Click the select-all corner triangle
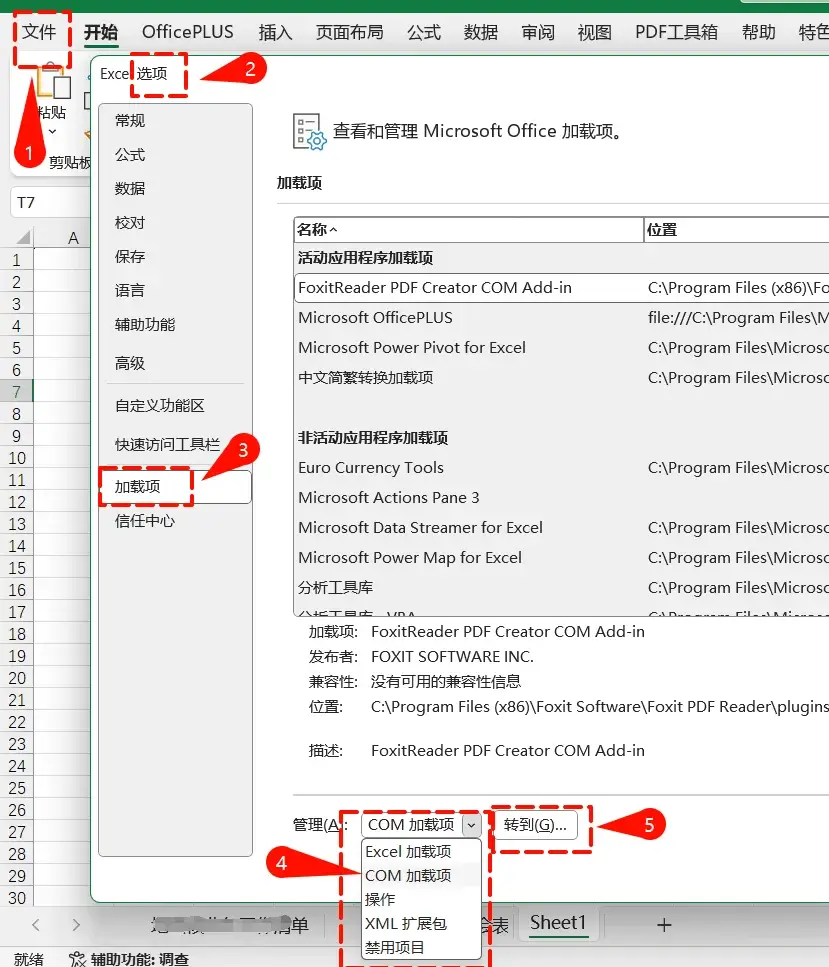Screen dimensions: 829x967 pyautogui.click(x=23, y=237)
